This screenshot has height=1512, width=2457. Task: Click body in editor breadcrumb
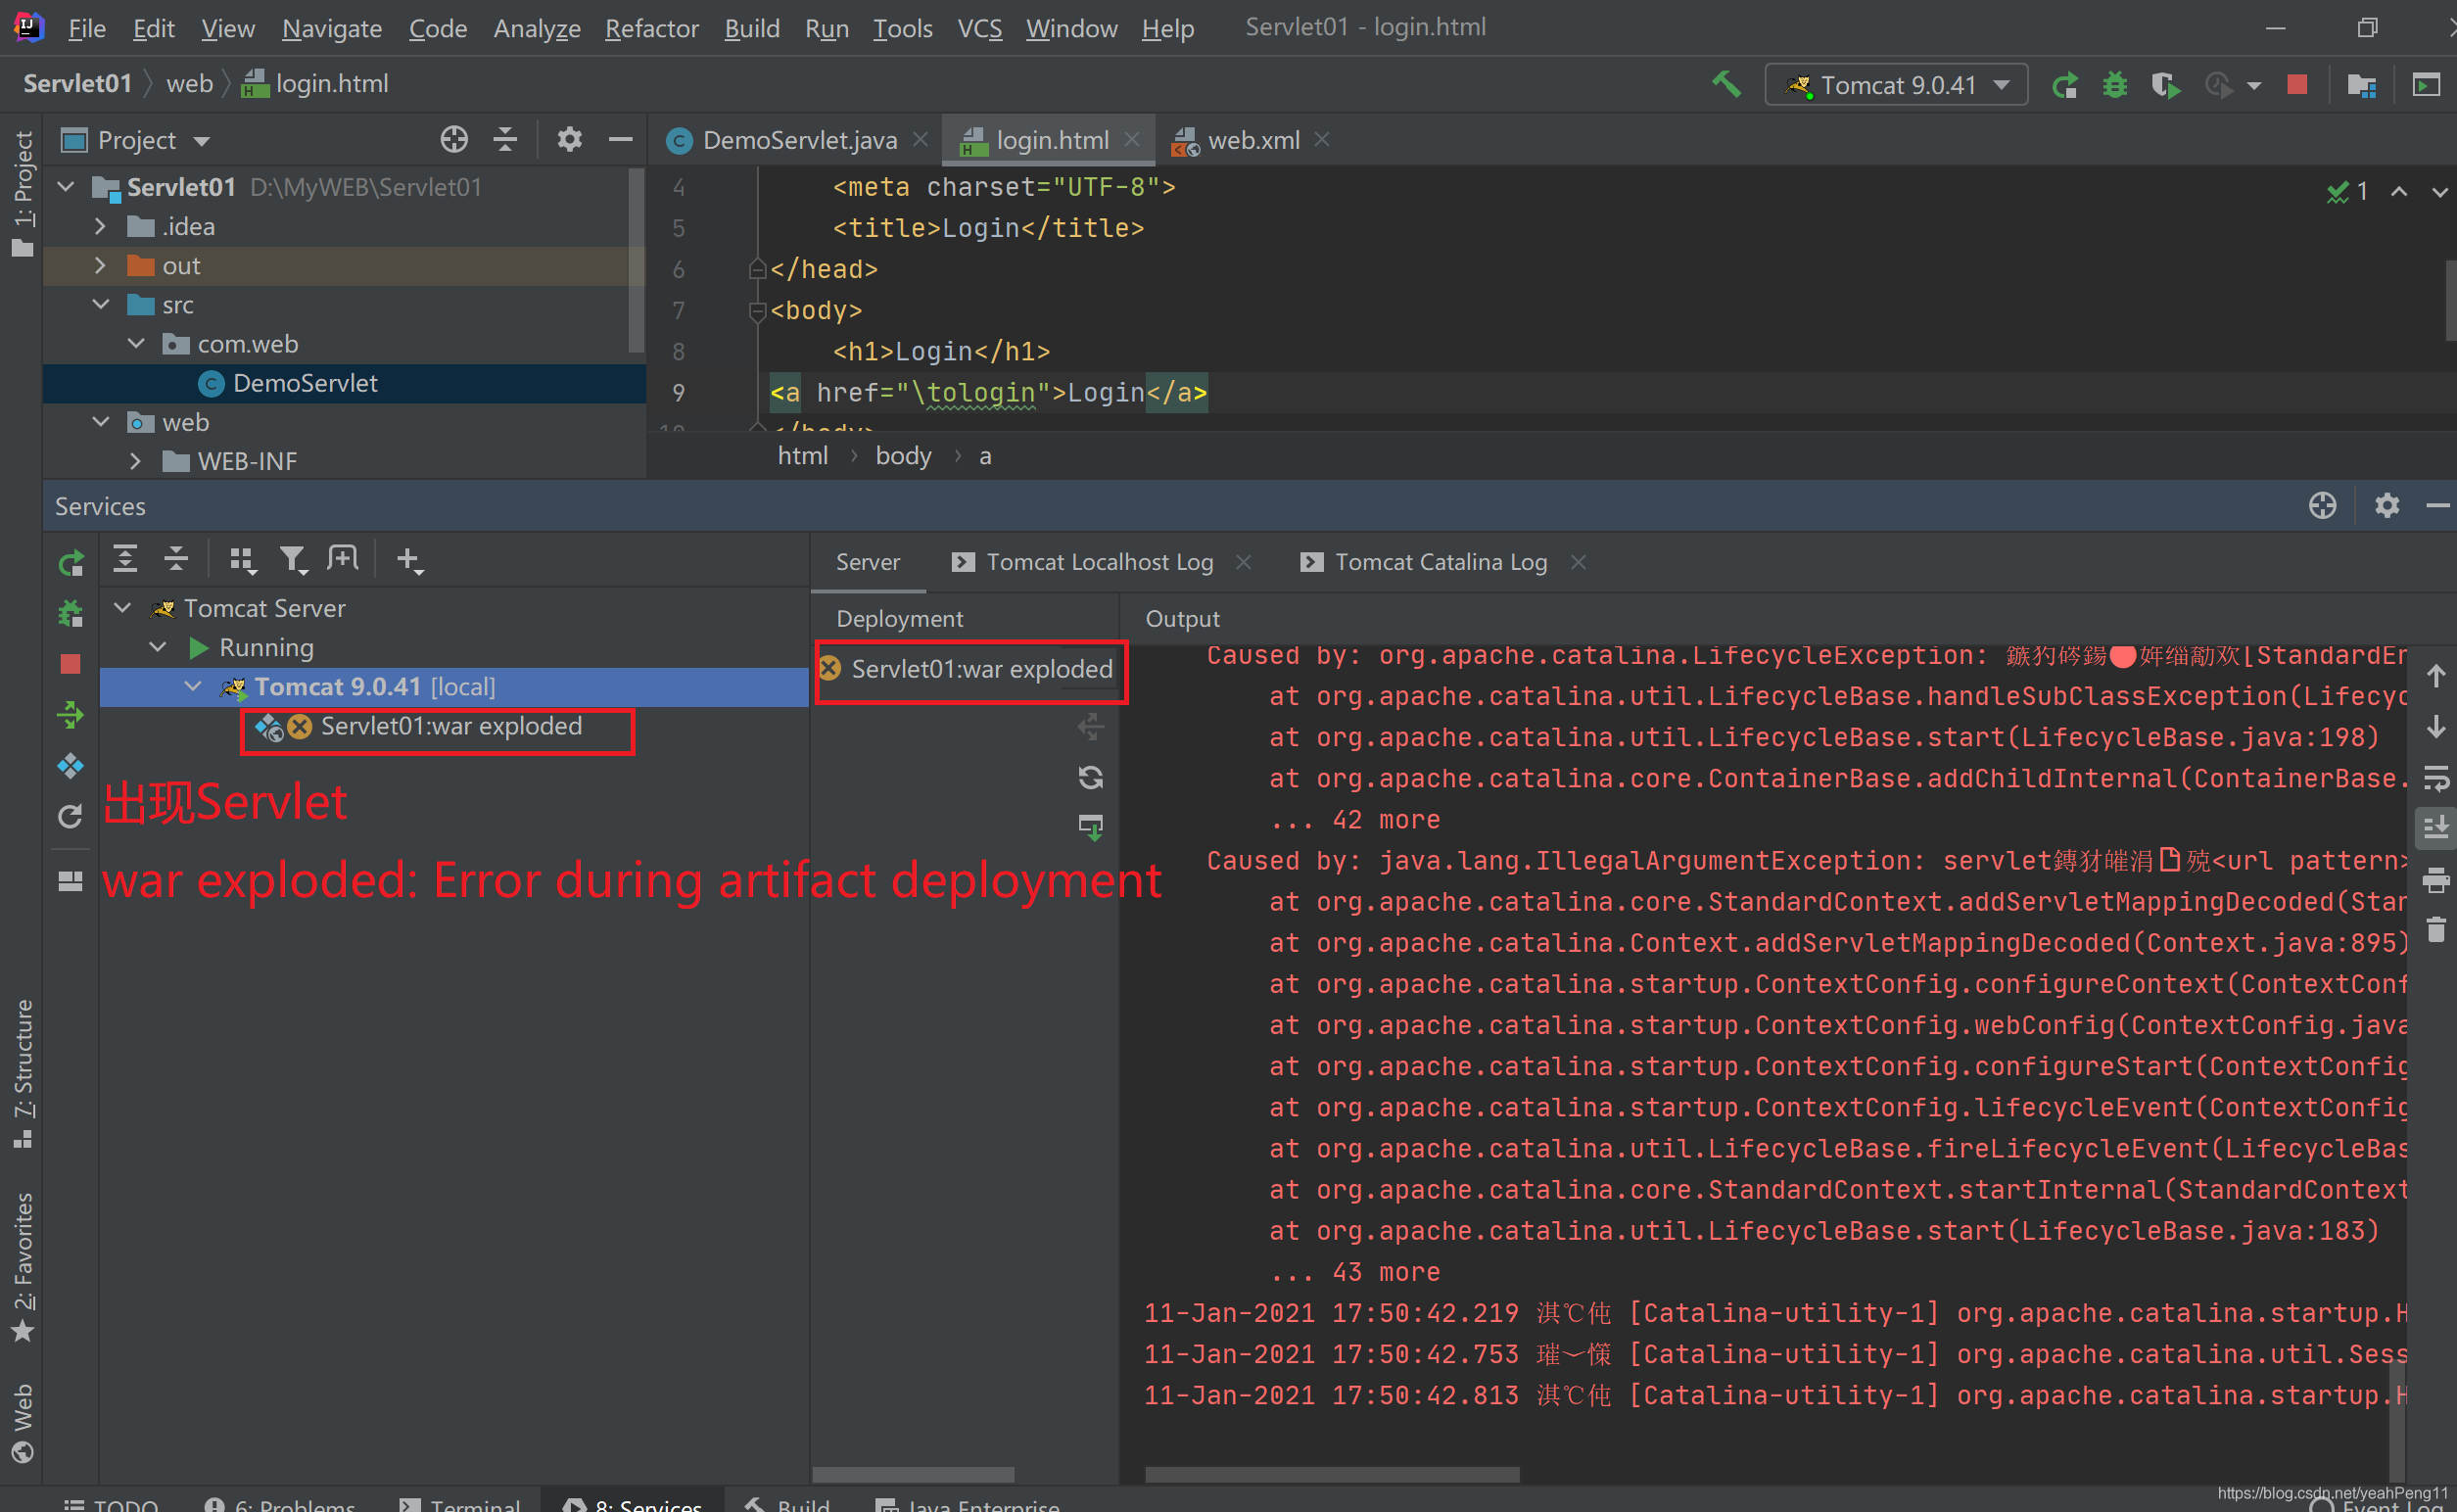click(x=903, y=455)
